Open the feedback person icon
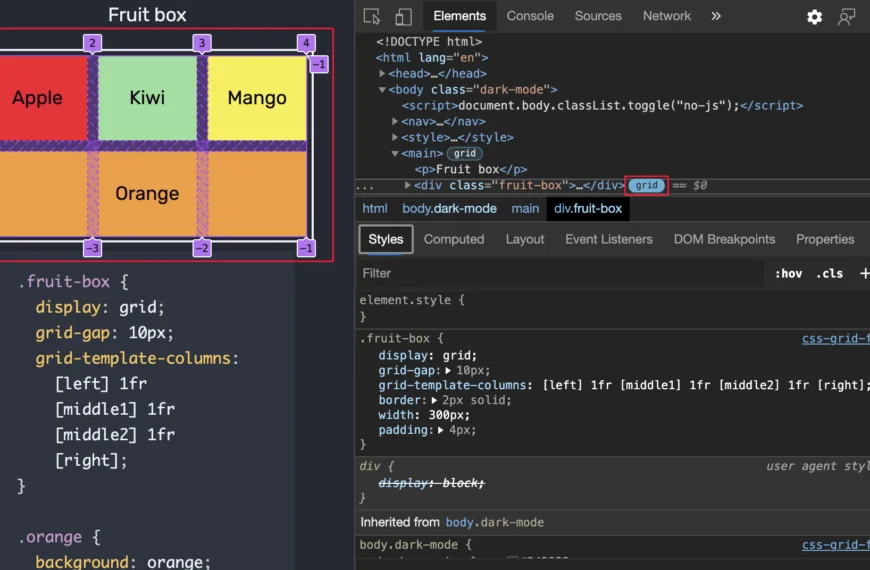Viewport: 870px width, 570px height. click(x=846, y=17)
